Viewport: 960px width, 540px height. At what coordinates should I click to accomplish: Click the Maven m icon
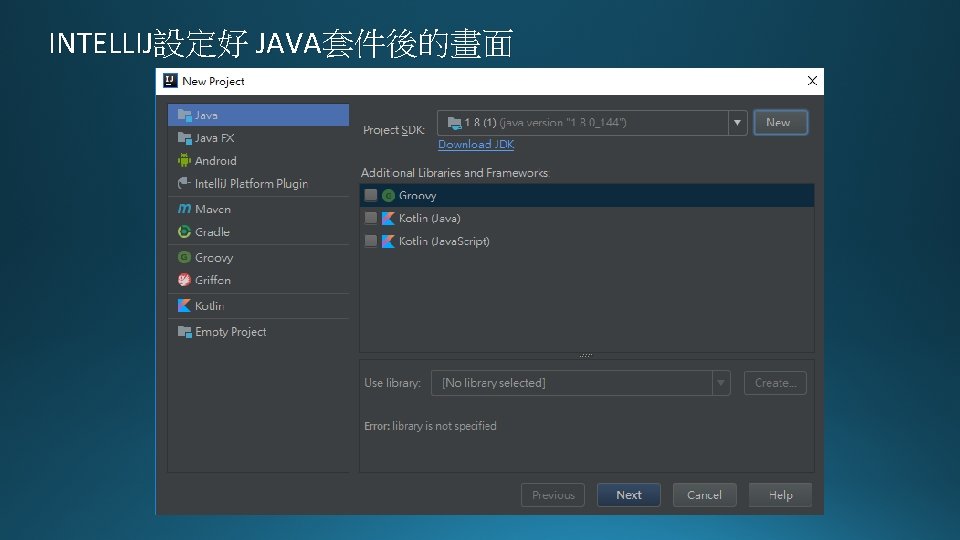[x=184, y=209]
